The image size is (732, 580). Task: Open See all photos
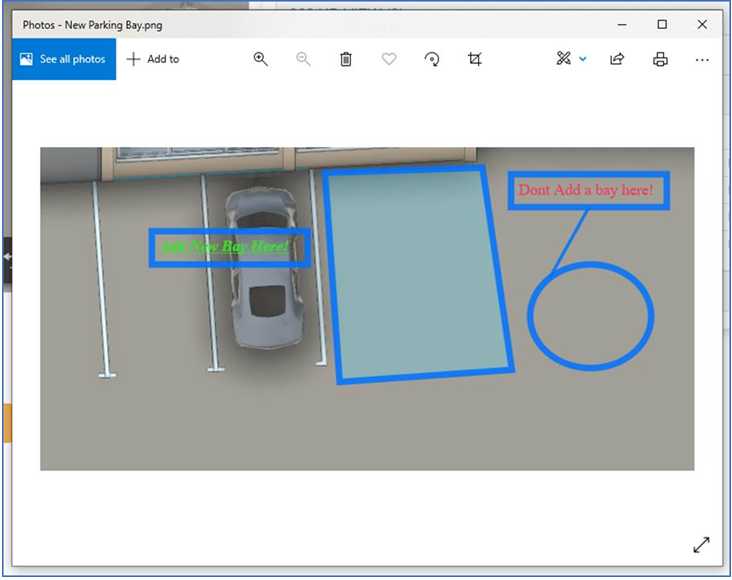point(64,59)
